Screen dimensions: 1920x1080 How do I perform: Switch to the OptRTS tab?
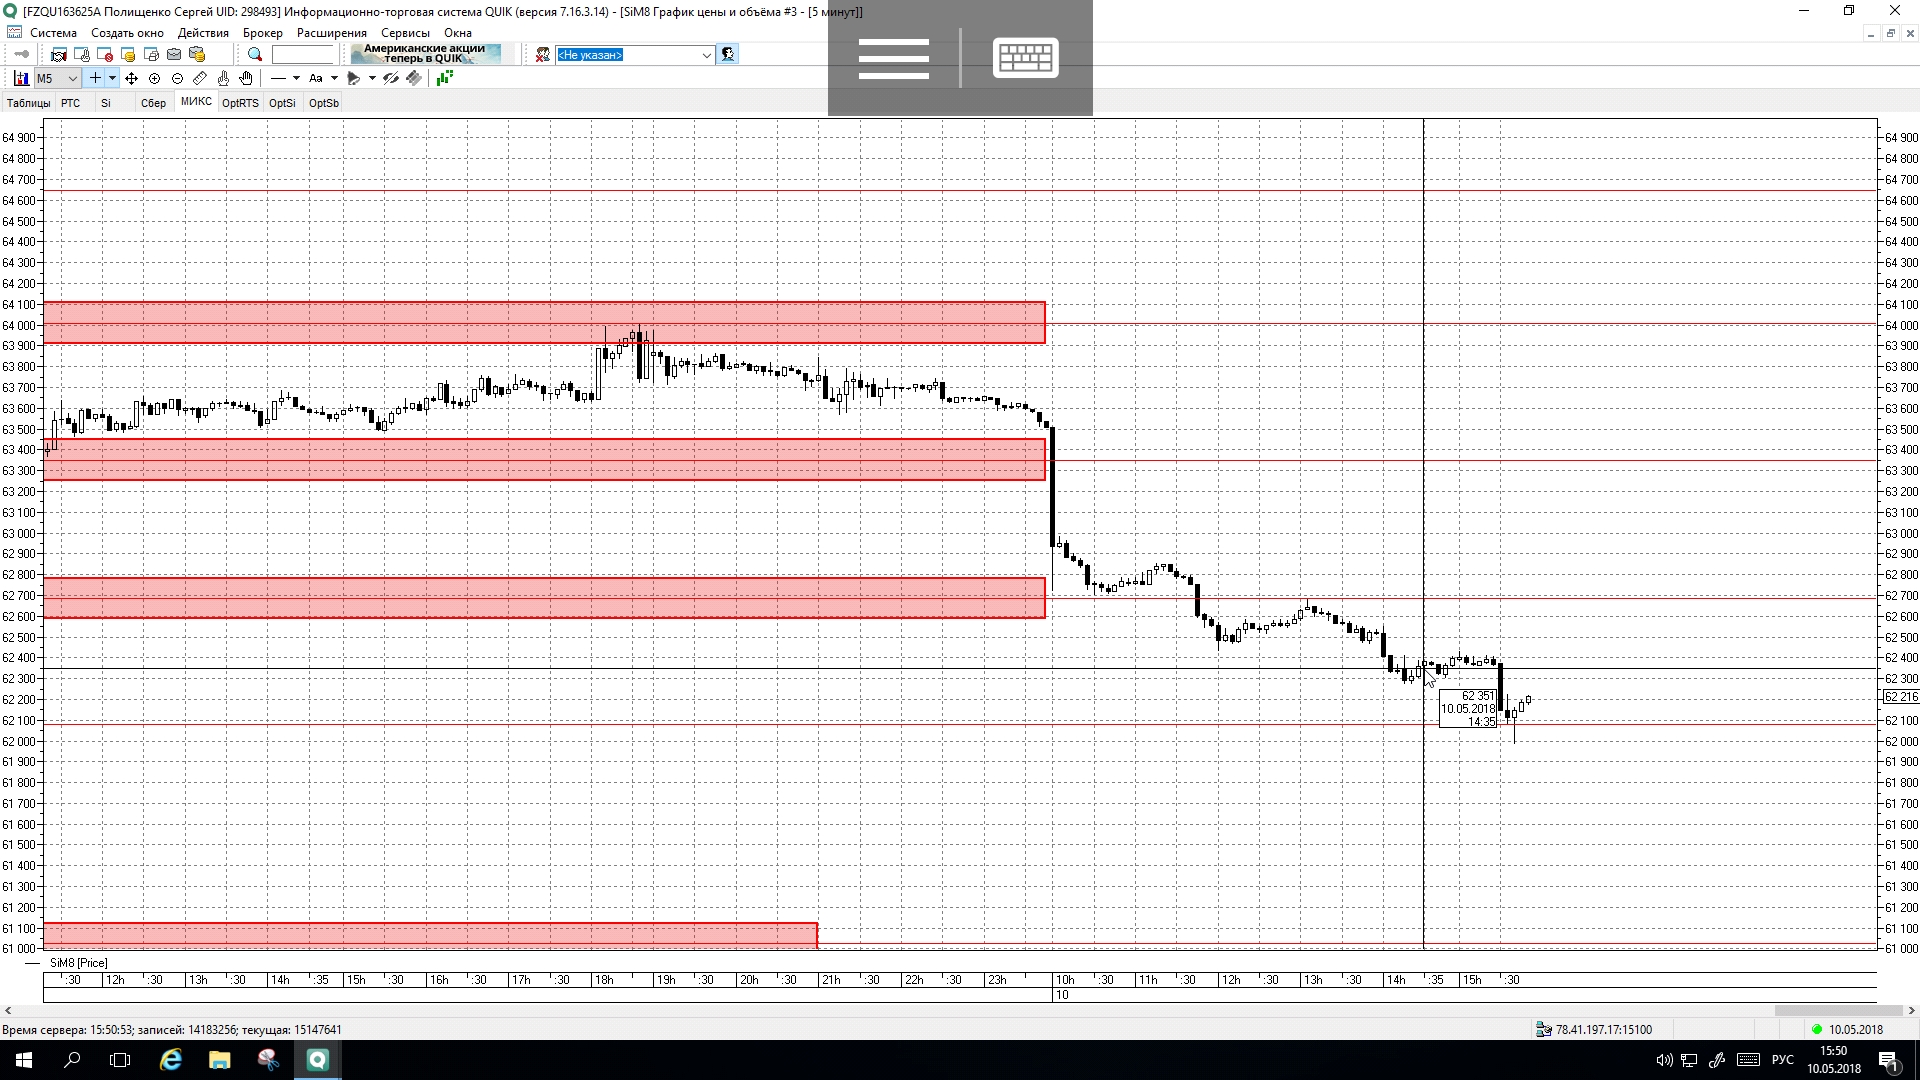tap(240, 103)
